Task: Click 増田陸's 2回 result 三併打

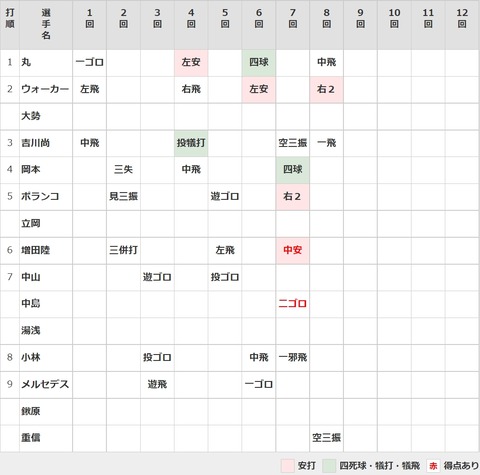Action: click(x=124, y=250)
